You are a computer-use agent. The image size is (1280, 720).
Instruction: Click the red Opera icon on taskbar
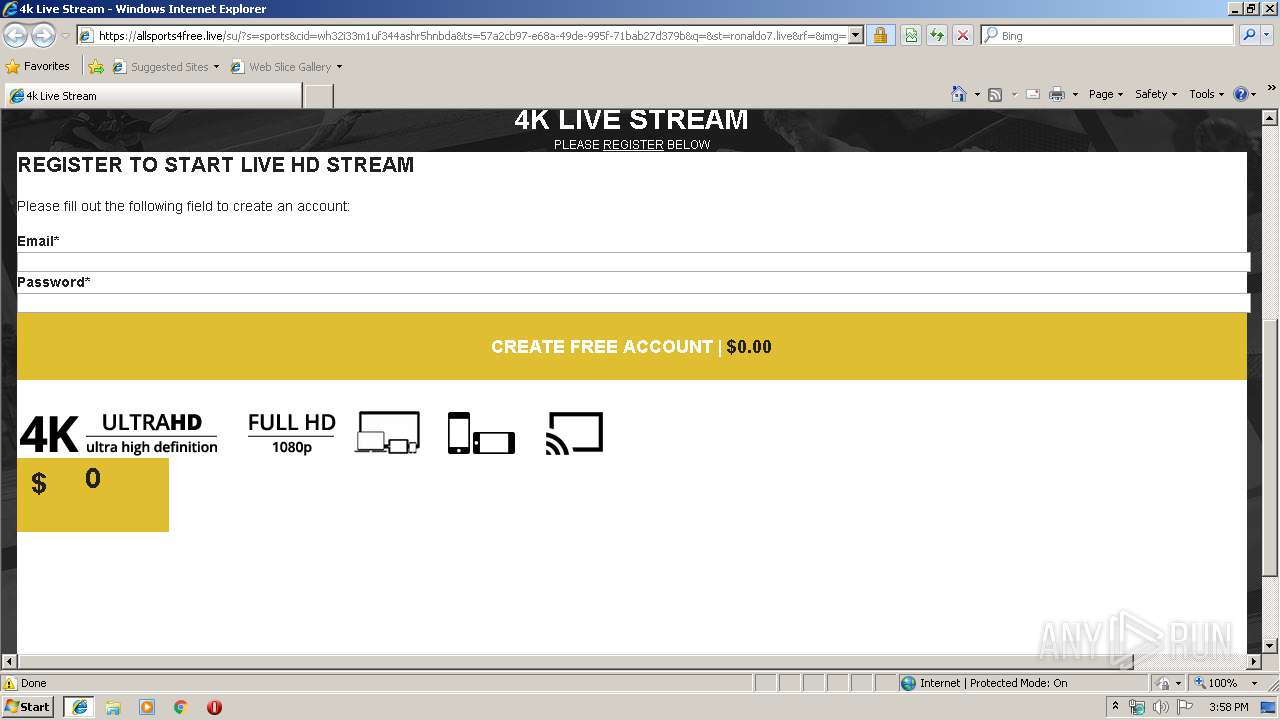214,707
